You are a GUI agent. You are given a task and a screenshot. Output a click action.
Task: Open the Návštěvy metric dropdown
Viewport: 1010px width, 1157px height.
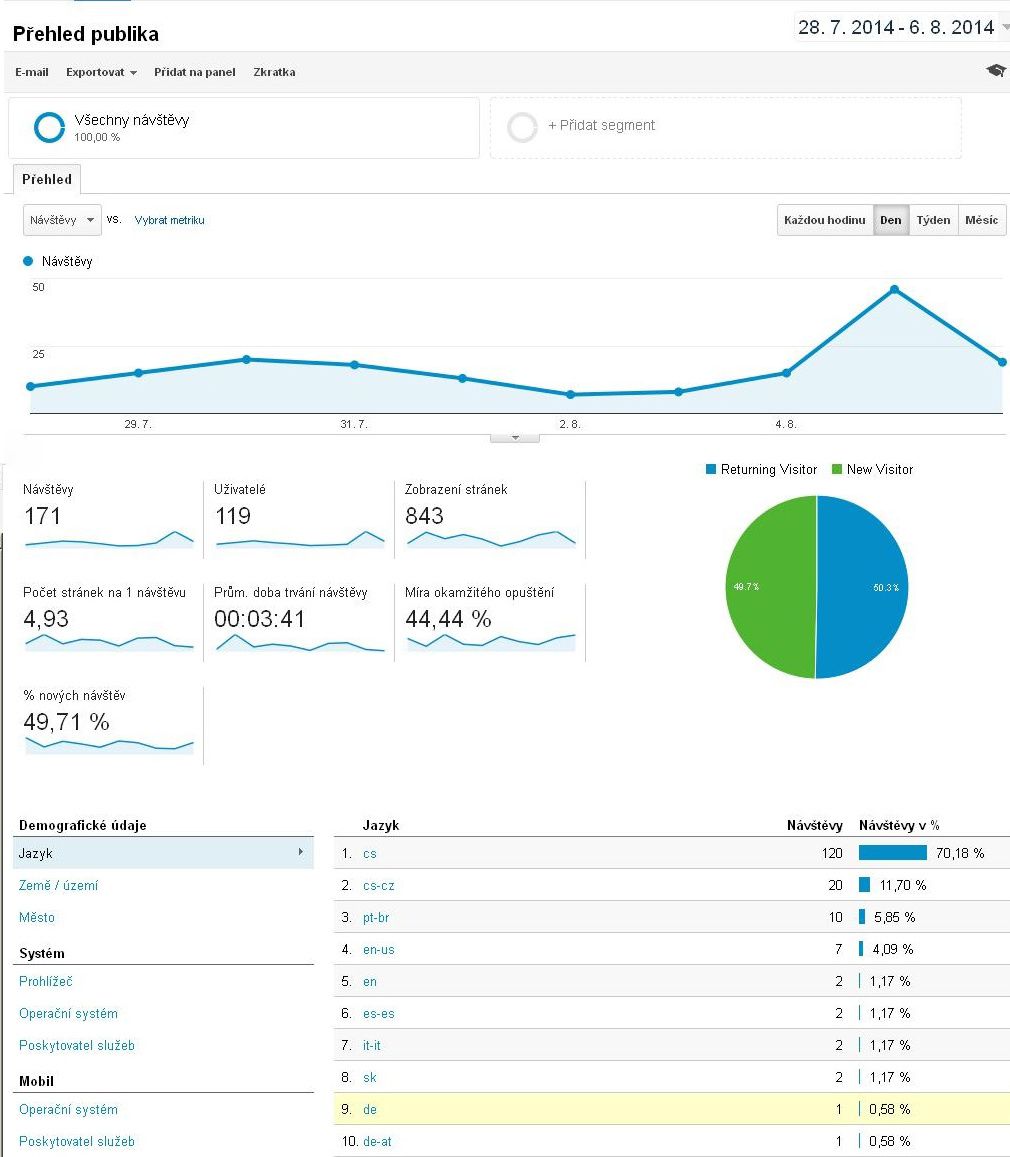(x=62, y=220)
